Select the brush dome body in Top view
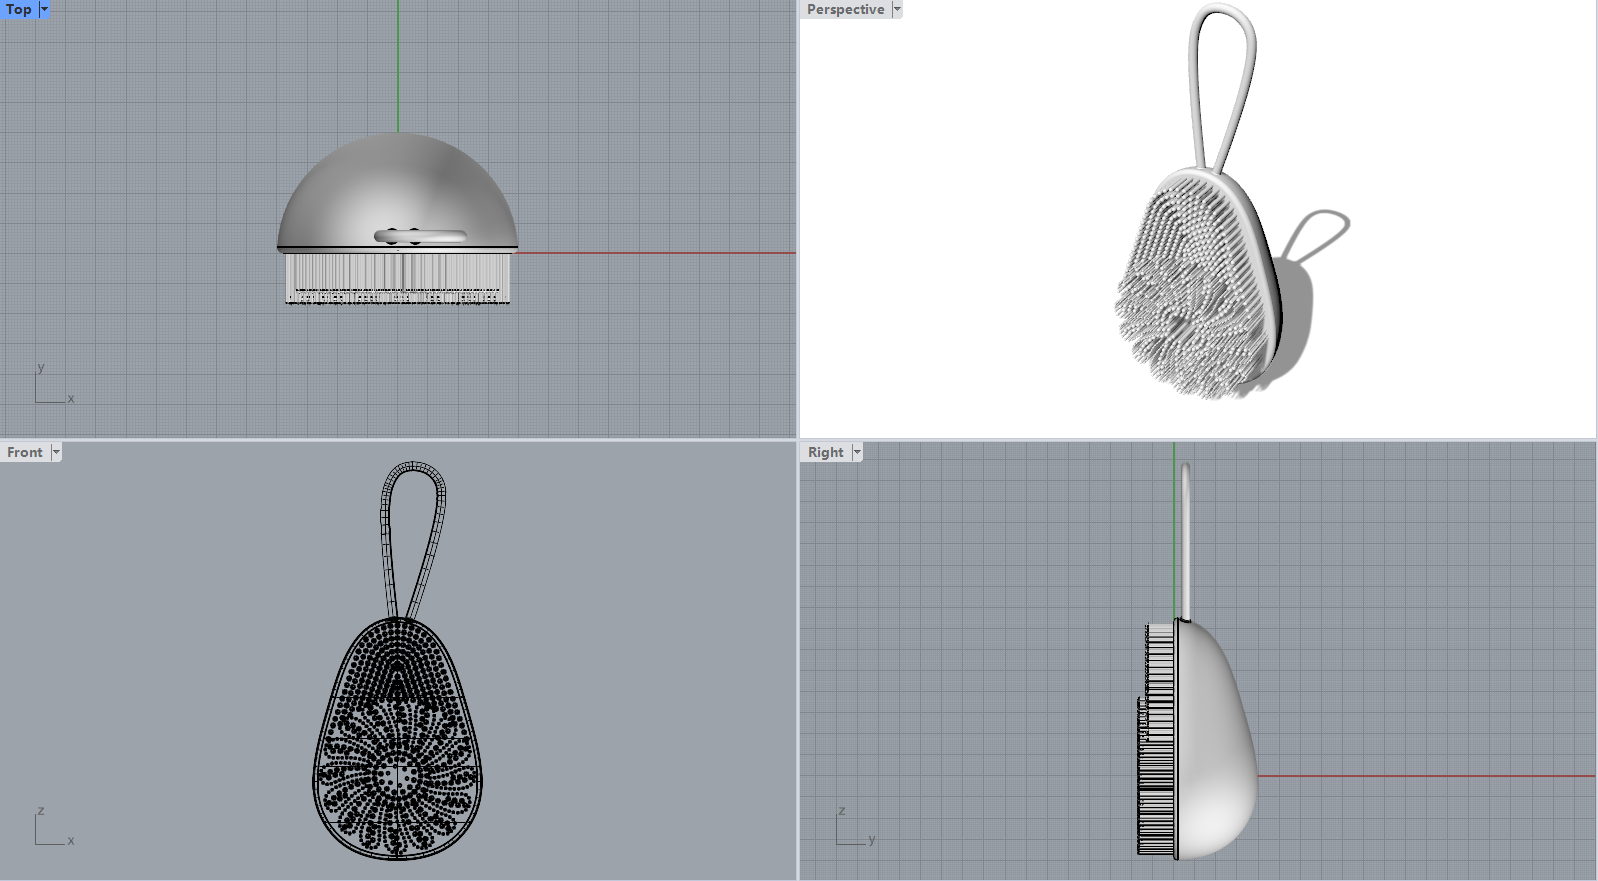Screen dimensions: 1598x881 click(398, 190)
